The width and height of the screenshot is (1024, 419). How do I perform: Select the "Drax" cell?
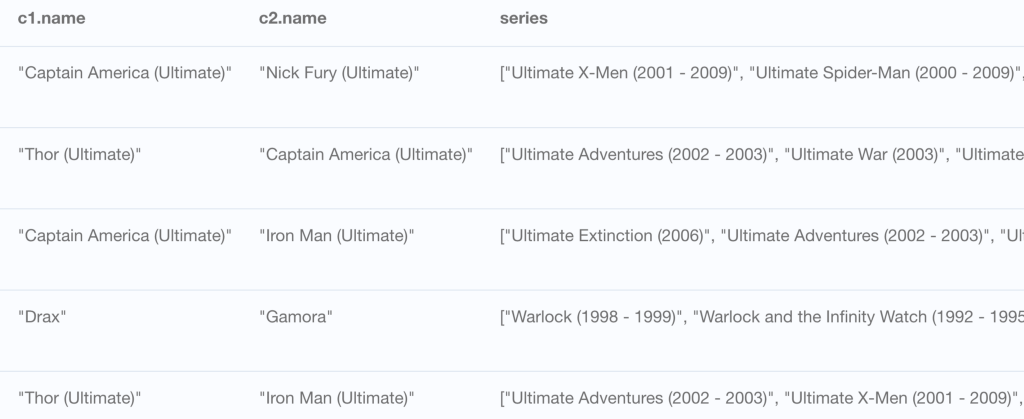pyautogui.click(x=42, y=317)
